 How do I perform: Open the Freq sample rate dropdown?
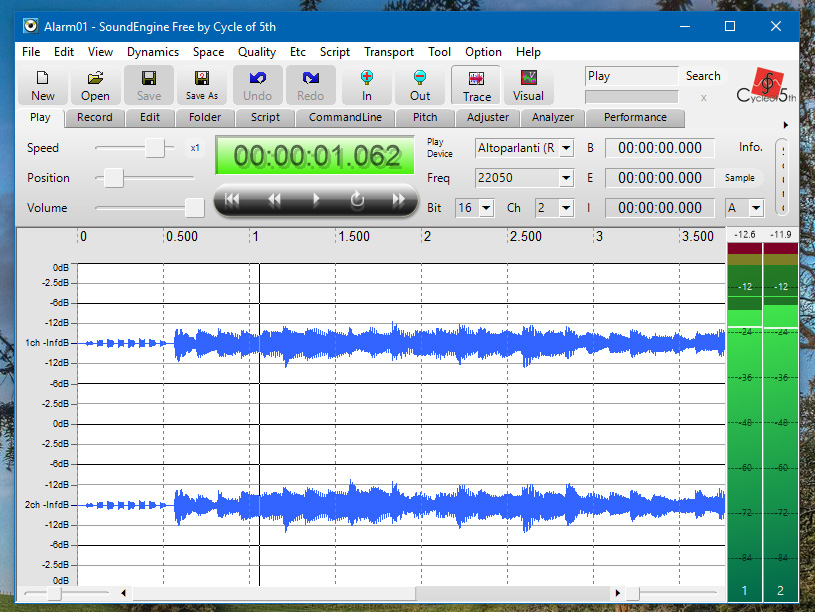566,178
